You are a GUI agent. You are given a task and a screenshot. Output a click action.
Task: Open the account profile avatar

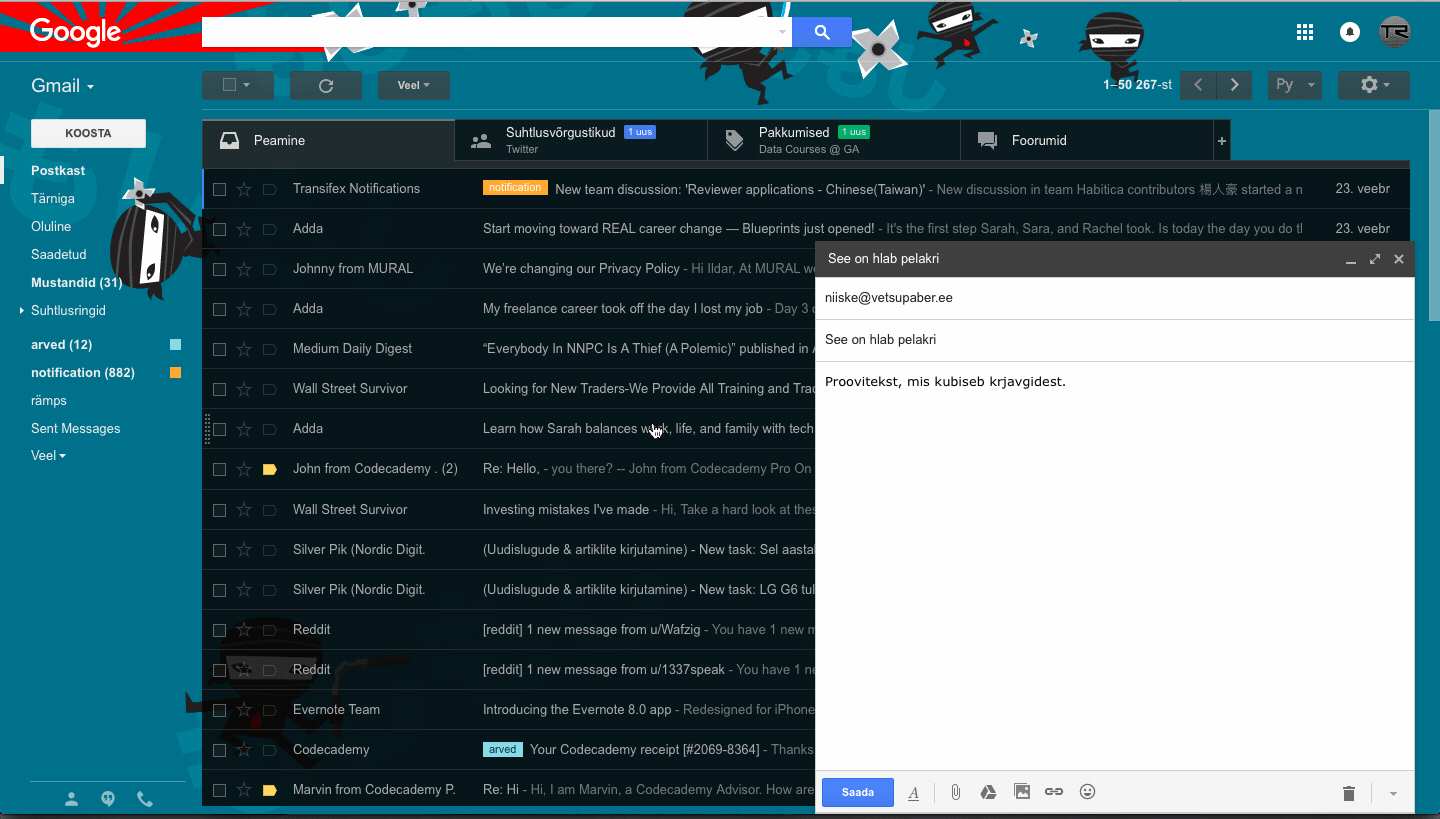(1394, 32)
